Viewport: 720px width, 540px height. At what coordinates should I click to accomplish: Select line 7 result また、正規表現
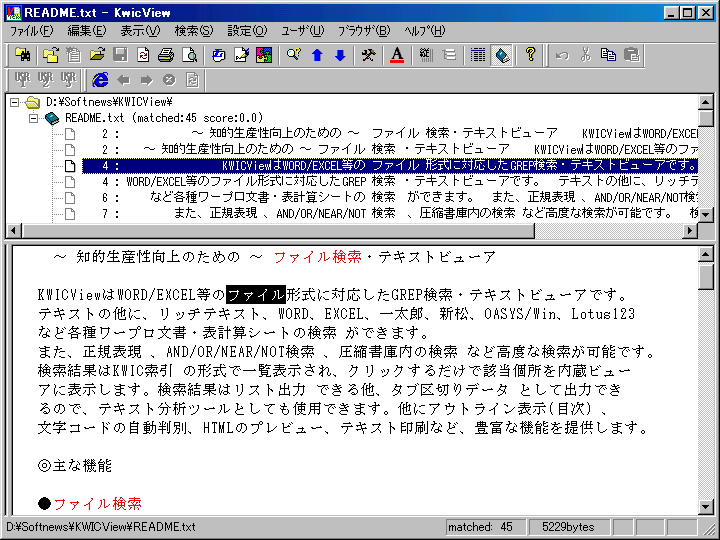coord(389,213)
